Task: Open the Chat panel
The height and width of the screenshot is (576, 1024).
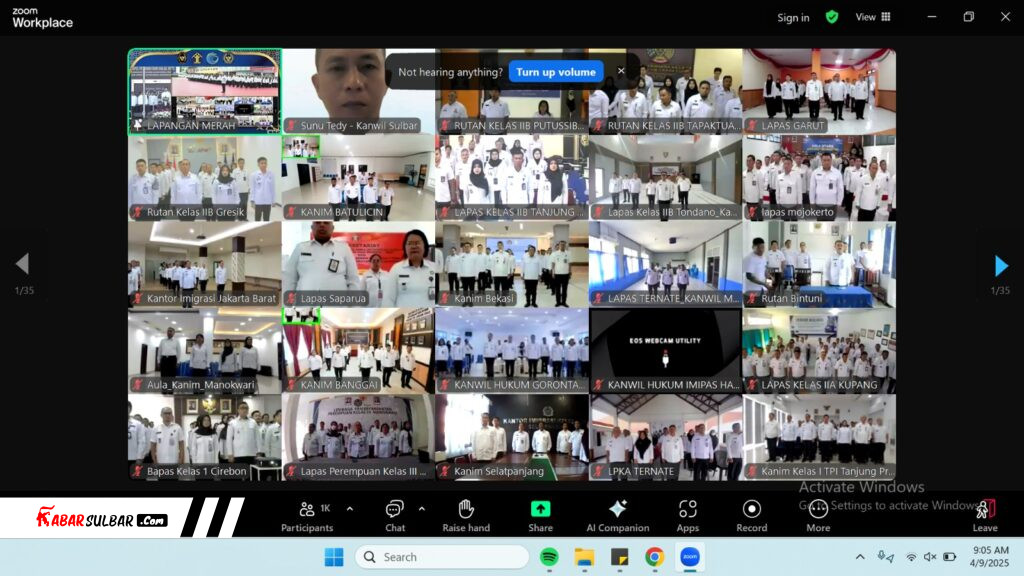Action: coord(395,515)
